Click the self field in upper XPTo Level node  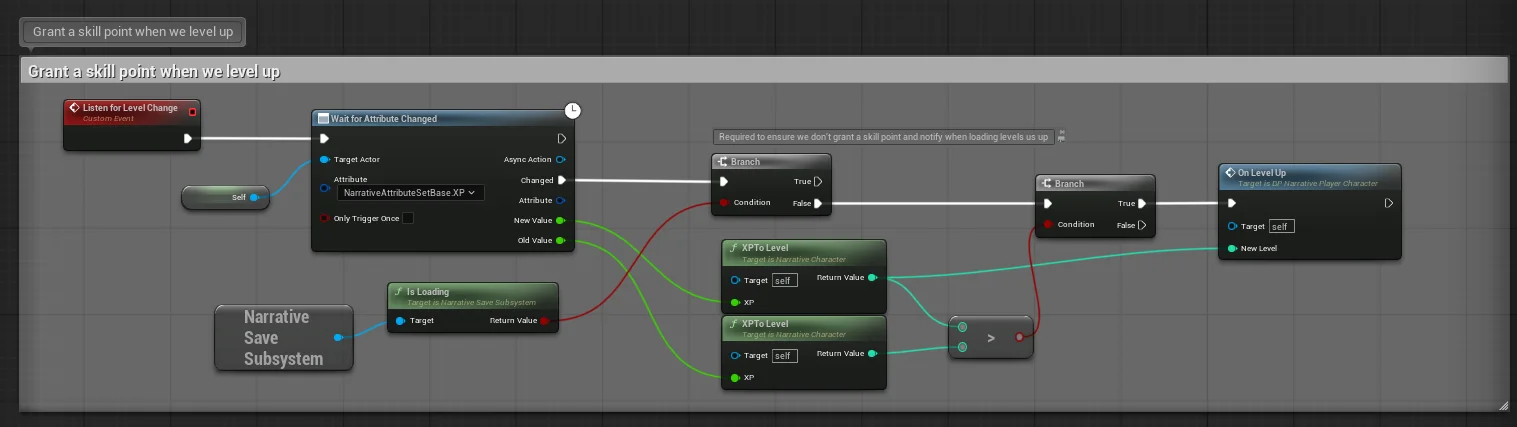[784, 280]
